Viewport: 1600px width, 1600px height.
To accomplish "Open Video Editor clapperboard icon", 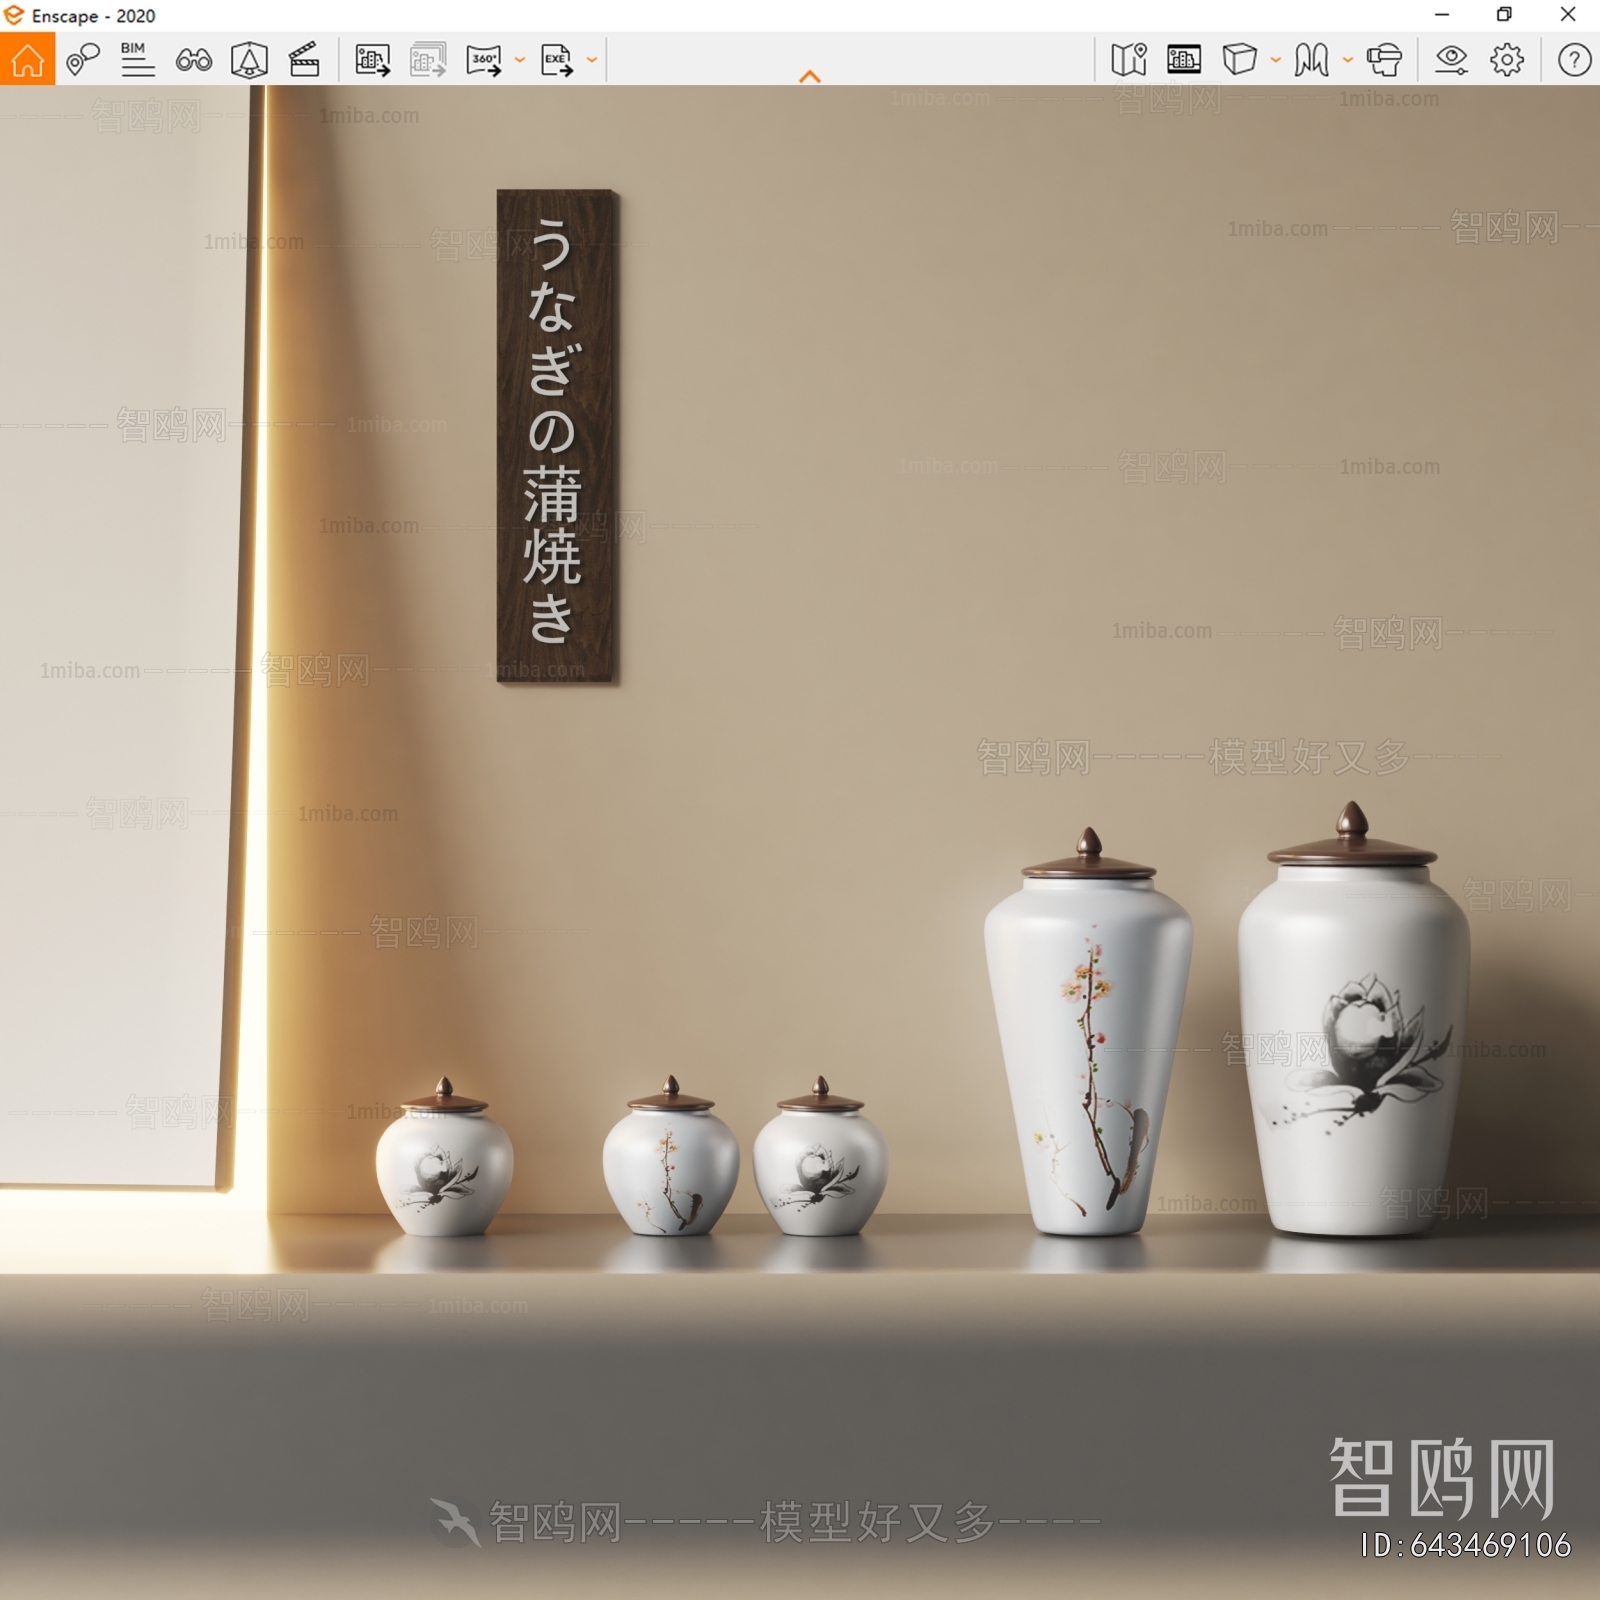I will pos(304,60).
